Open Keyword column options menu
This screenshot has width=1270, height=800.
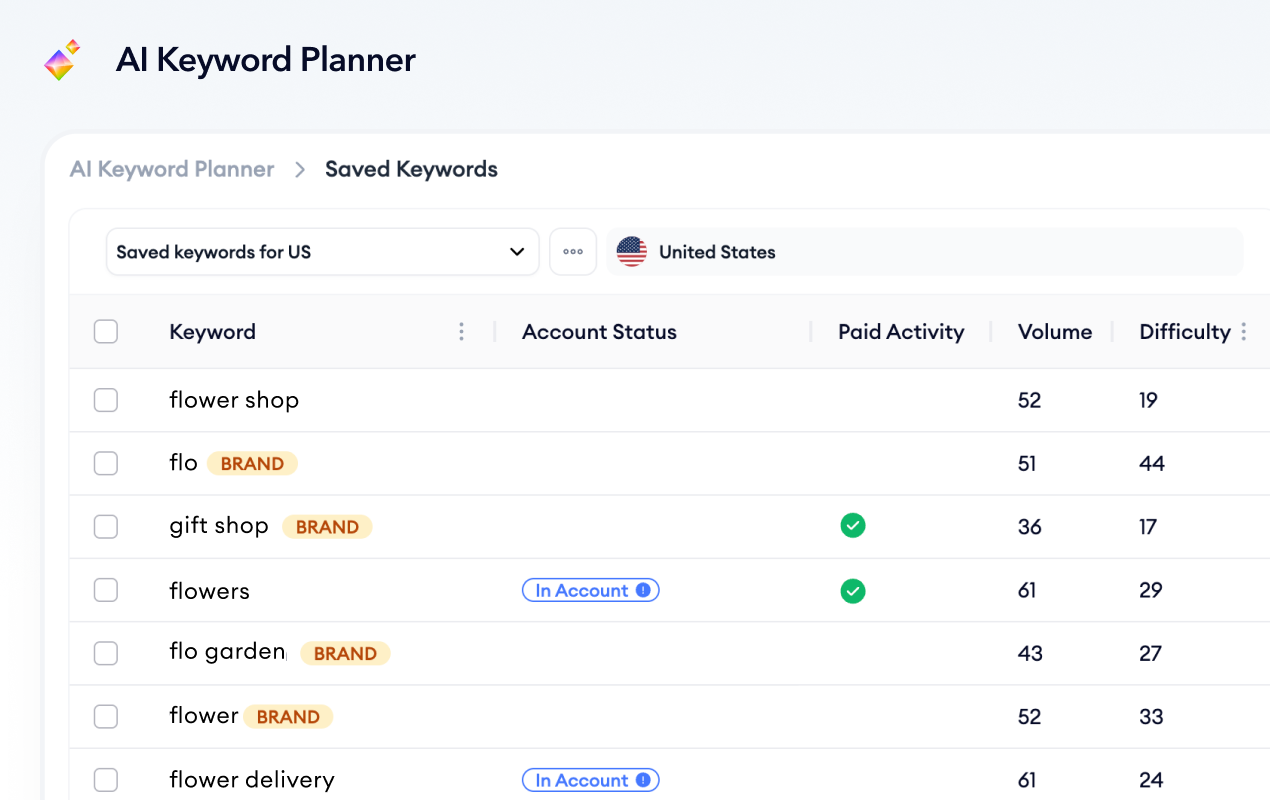coord(461,332)
